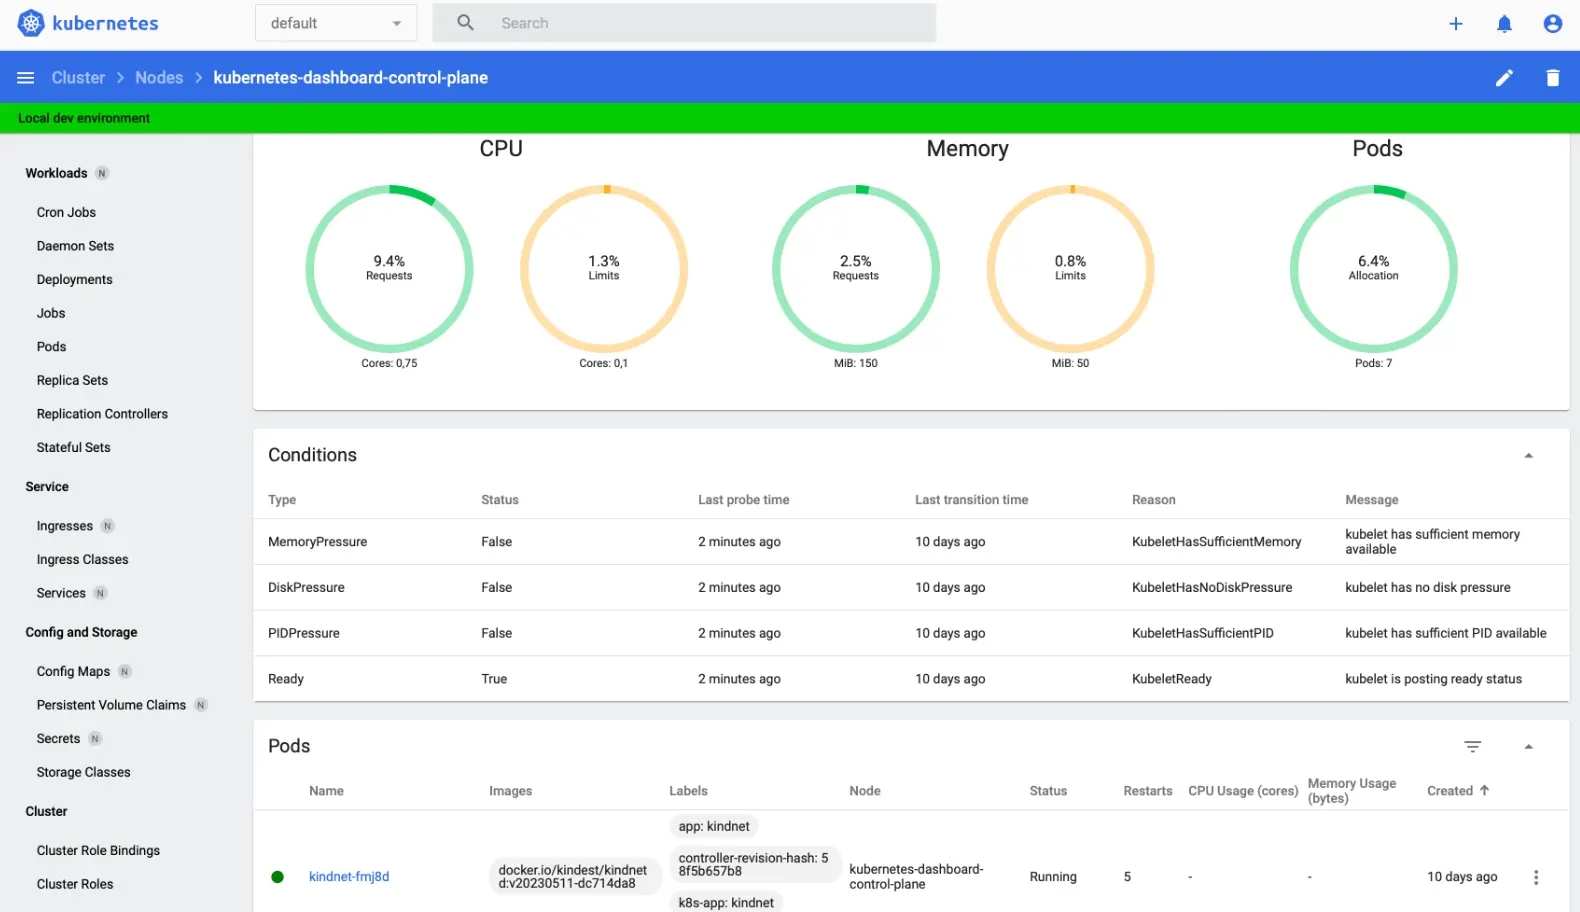Open Pods in sidebar
Image resolution: width=1580 pixels, height=912 pixels.
point(51,347)
